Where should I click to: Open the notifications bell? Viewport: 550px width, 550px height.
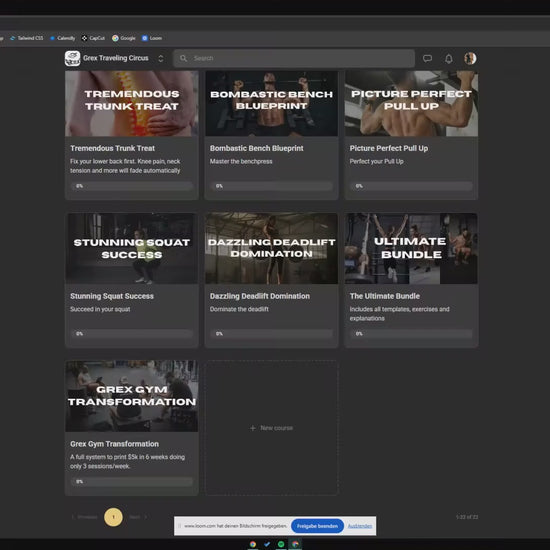click(449, 58)
